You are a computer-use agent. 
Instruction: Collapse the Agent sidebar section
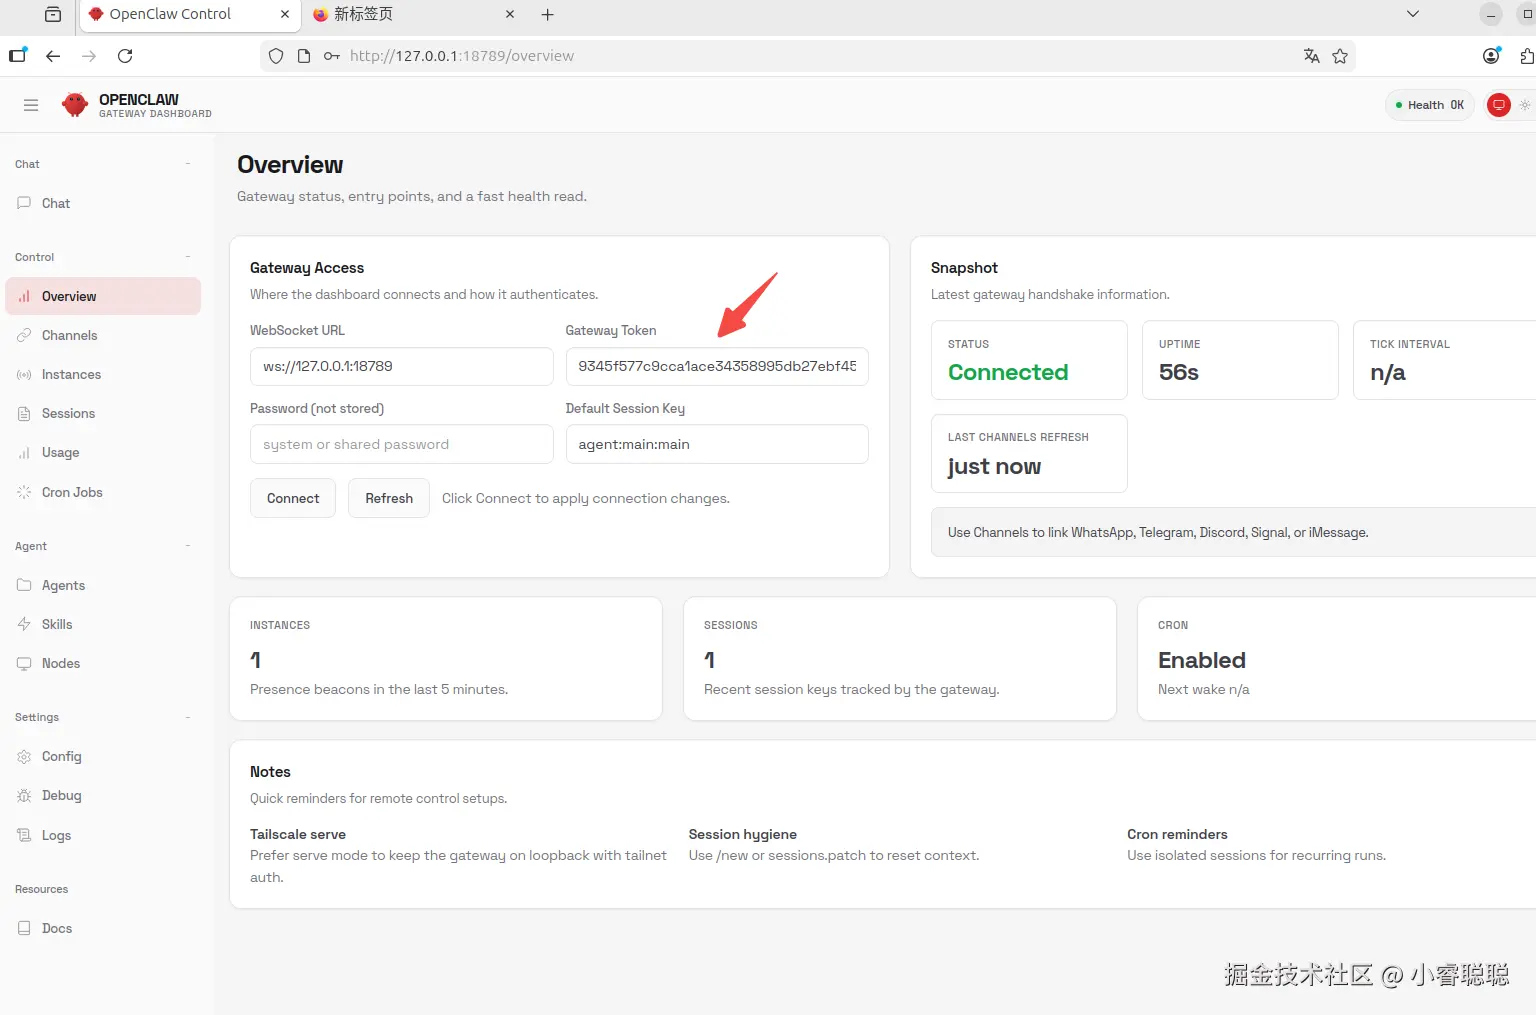187,546
